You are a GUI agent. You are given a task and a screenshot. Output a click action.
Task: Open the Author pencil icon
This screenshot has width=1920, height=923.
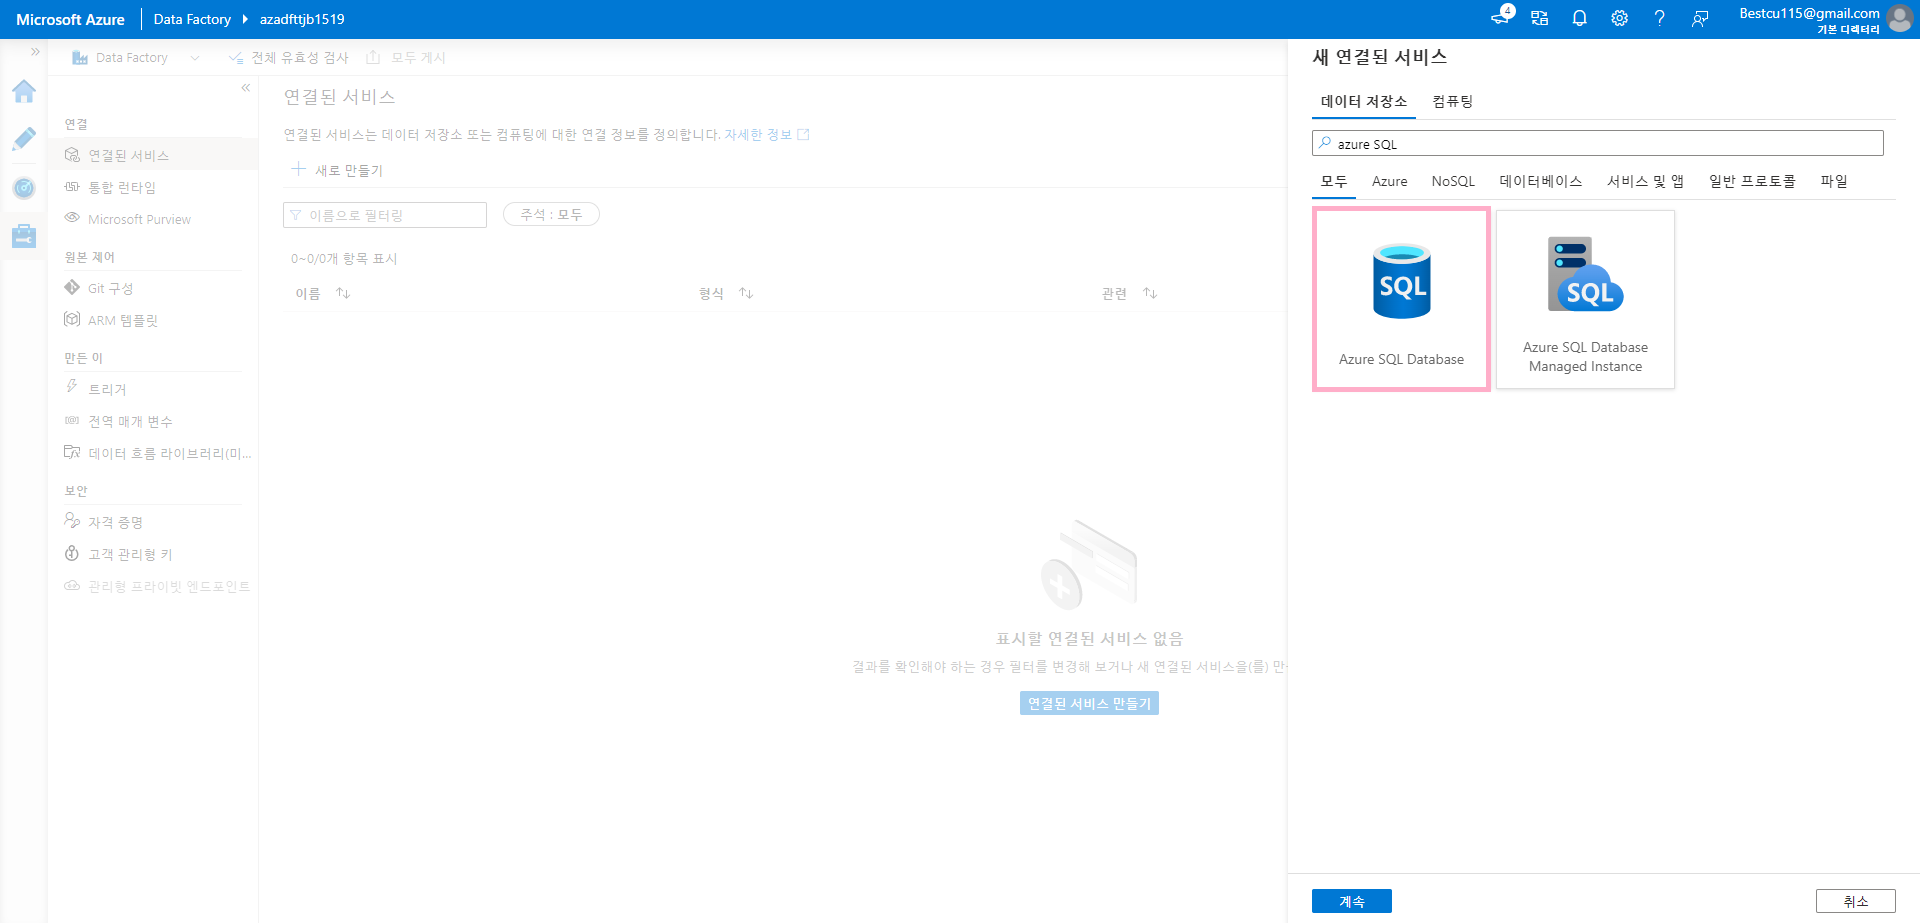[24, 139]
